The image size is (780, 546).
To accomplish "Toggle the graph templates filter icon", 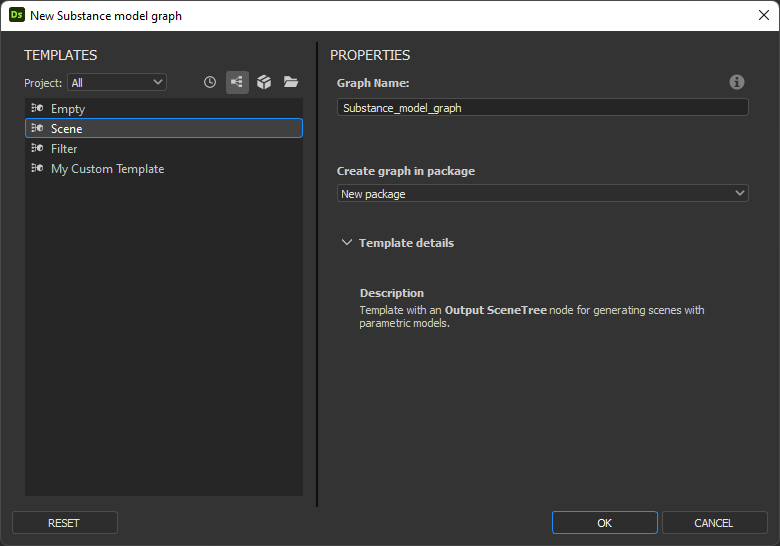I will [237, 83].
